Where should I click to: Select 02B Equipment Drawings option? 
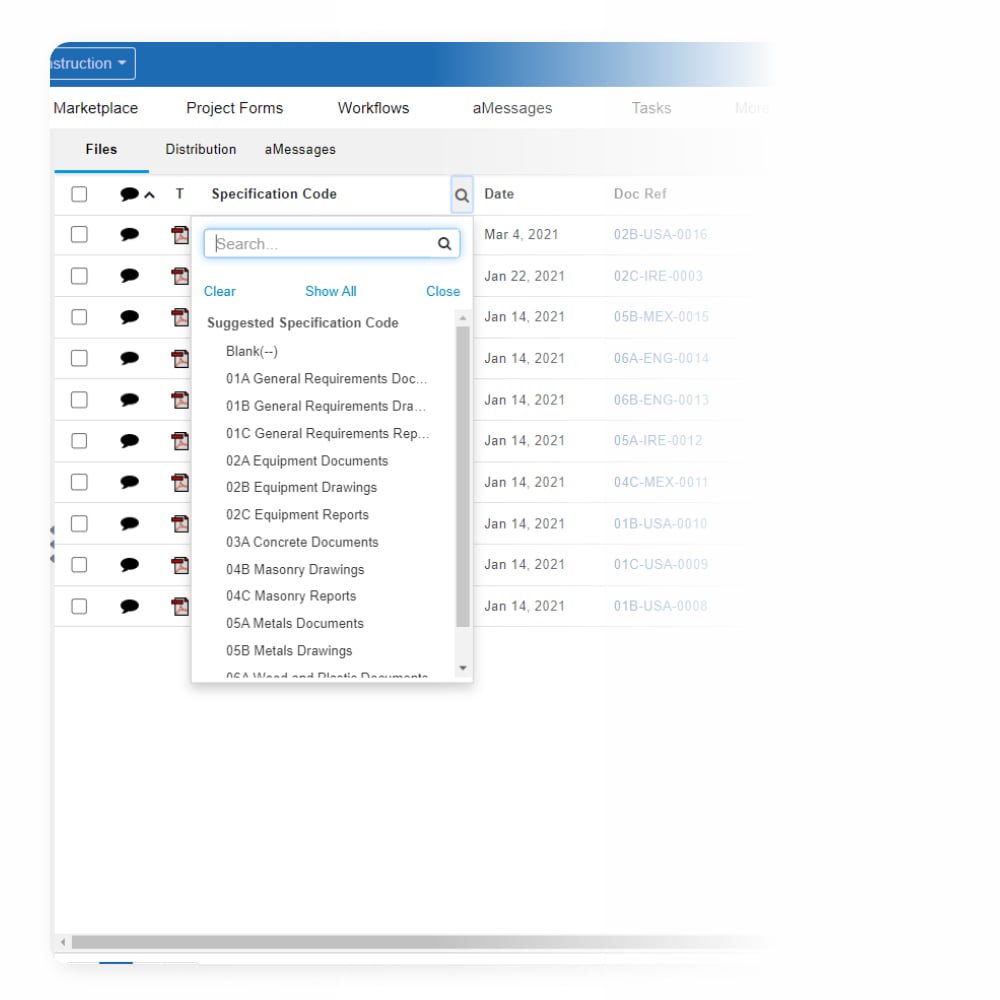[301, 488]
